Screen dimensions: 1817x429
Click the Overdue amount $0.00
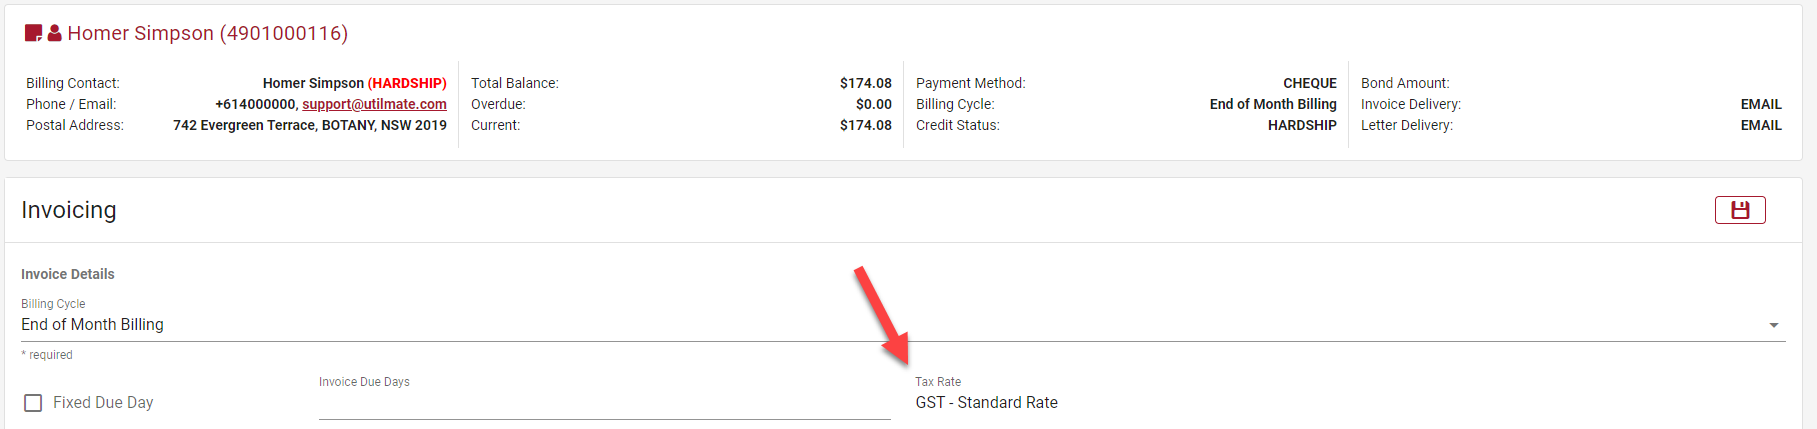pos(873,104)
